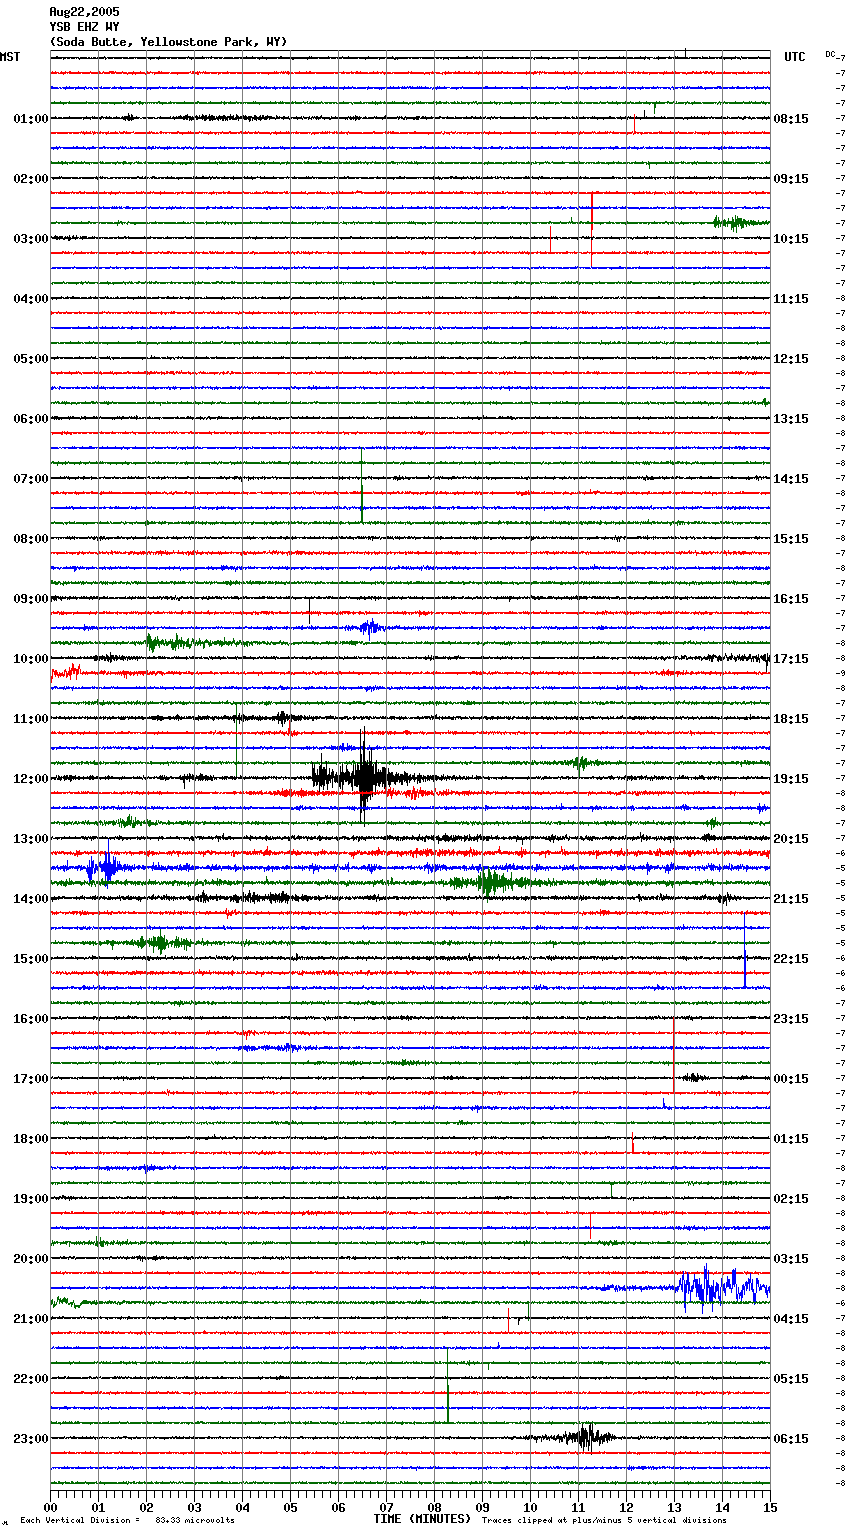Viewport: 850px width, 1534px height.
Task: Select the '13:00' MST time label
Action: pos(31,839)
